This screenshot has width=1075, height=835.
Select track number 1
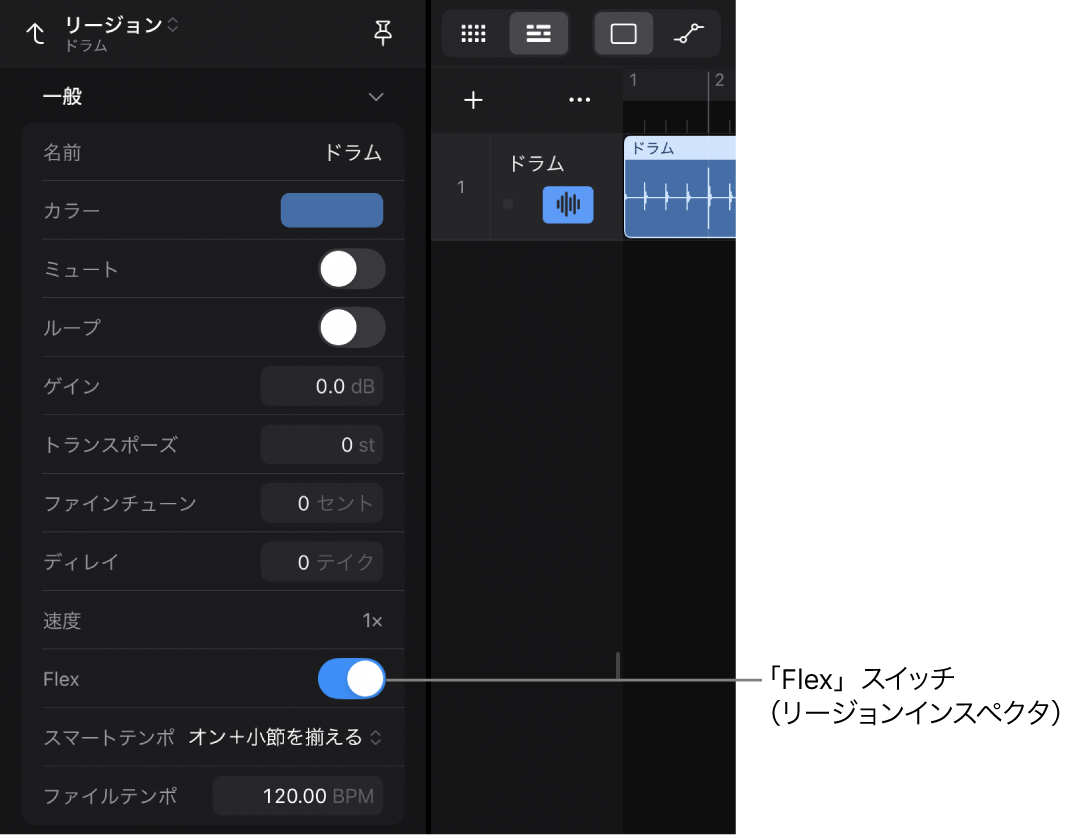[461, 187]
